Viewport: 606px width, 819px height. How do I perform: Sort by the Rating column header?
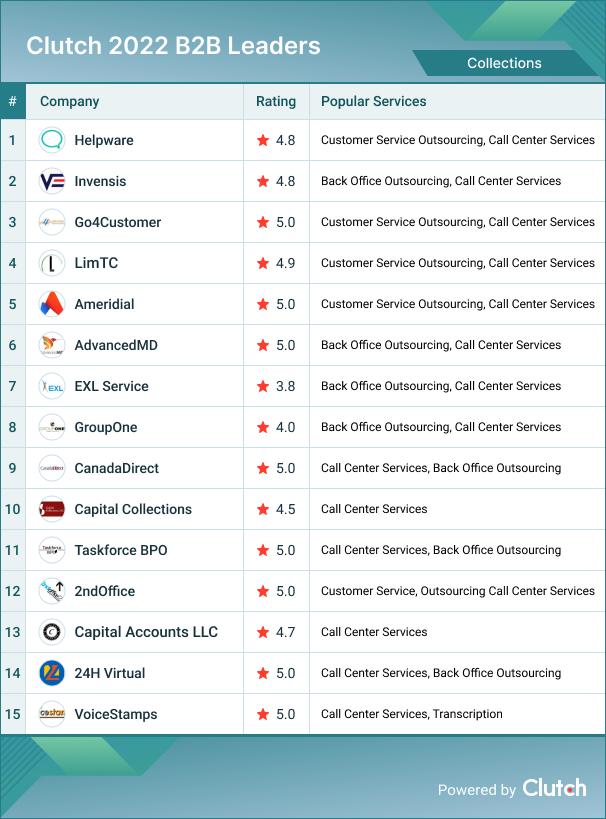coord(276,101)
